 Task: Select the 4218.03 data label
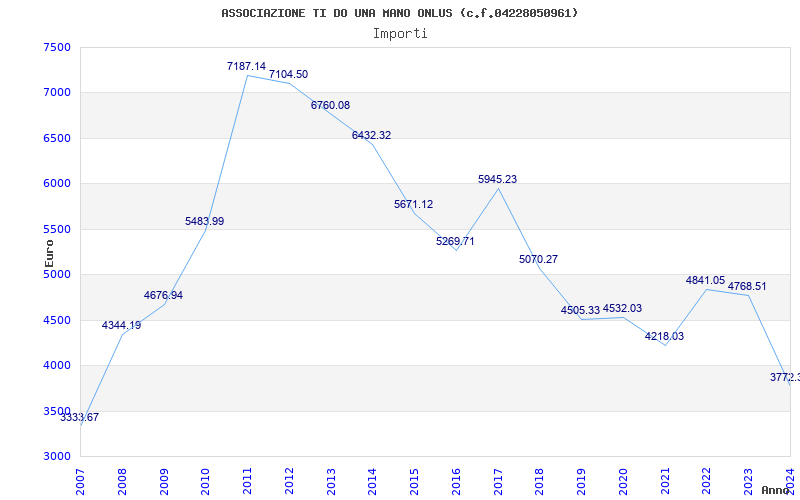coord(664,337)
